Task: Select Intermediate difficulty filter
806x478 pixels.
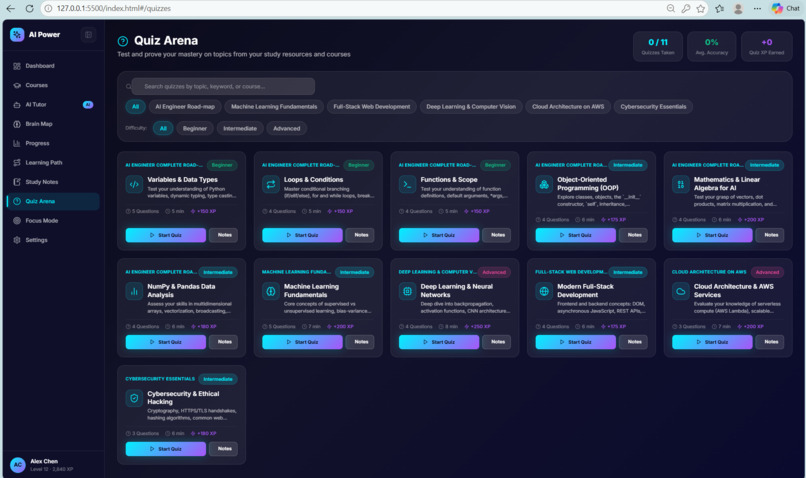Action: click(240, 128)
